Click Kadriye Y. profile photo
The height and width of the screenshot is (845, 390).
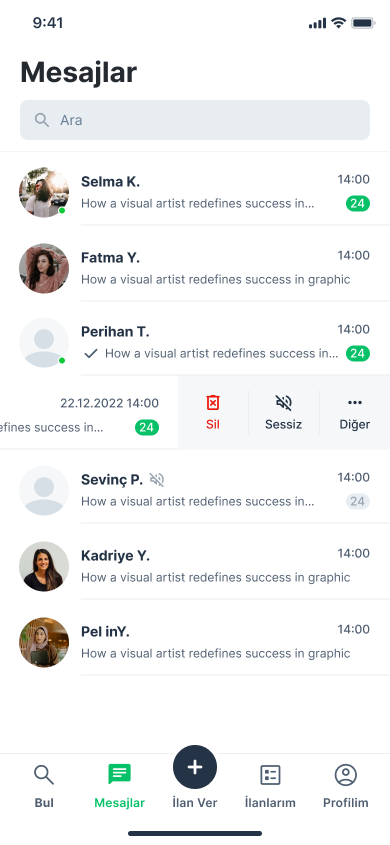44,566
